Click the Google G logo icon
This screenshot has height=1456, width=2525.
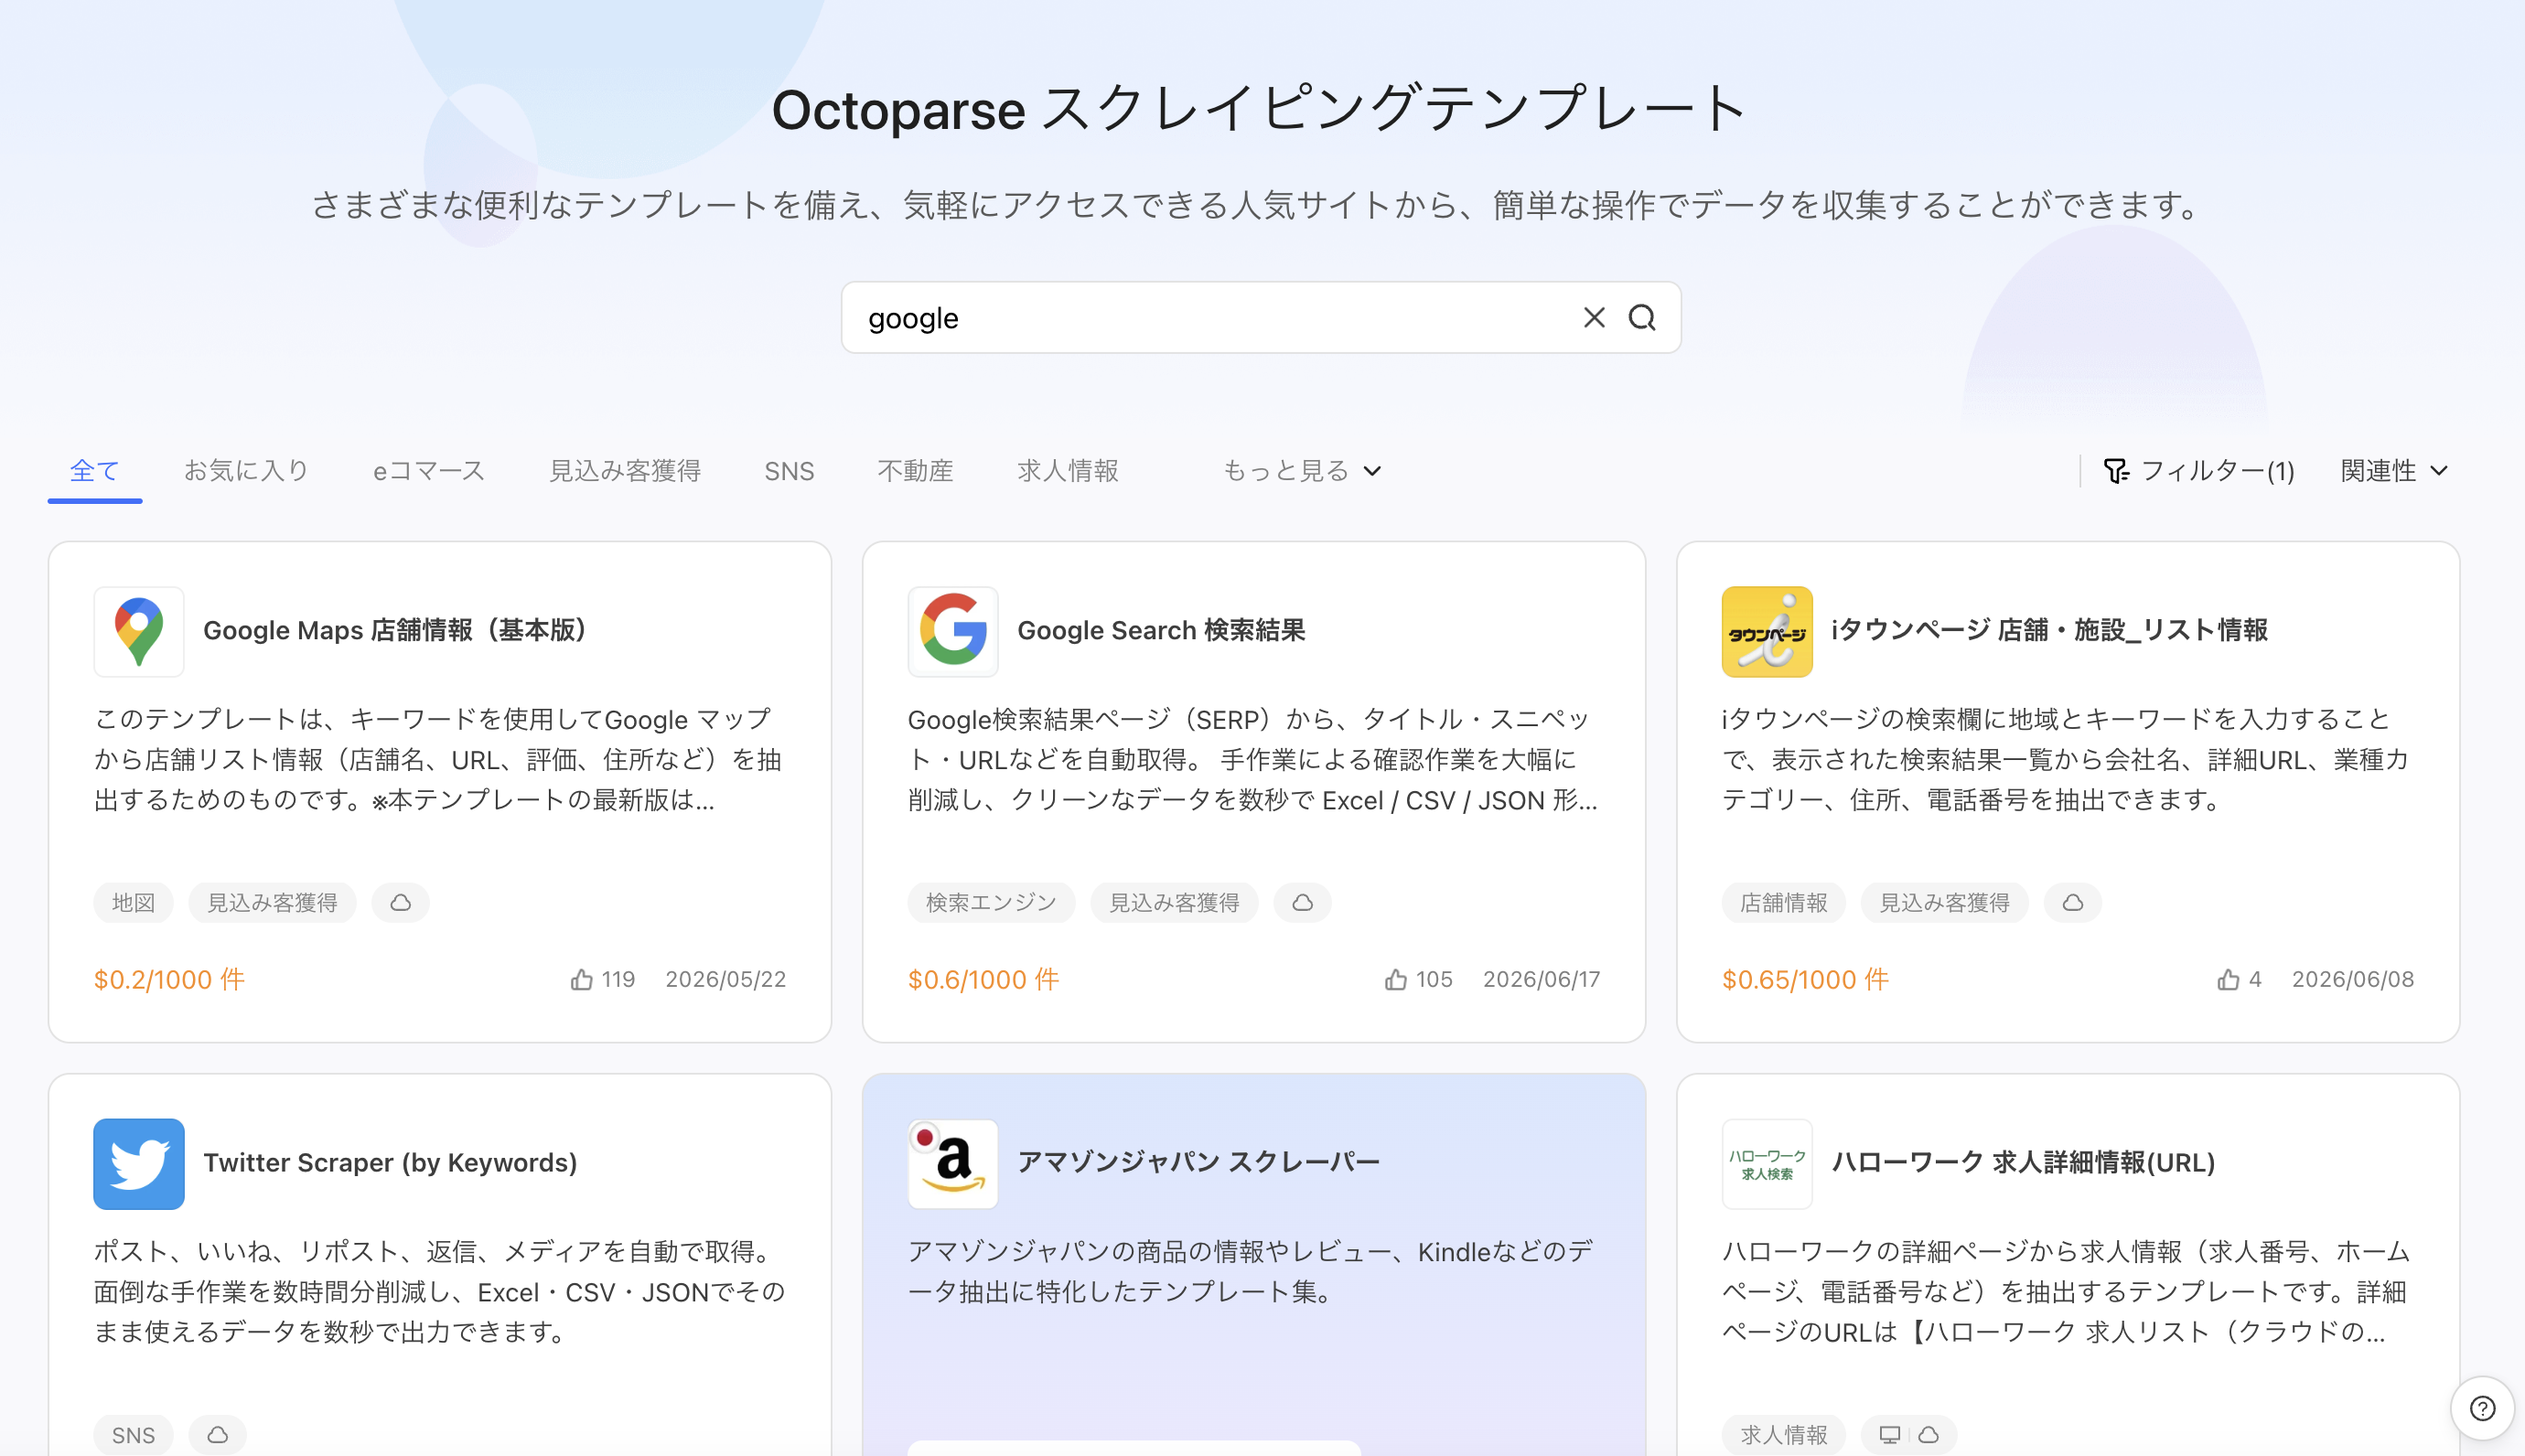[953, 631]
